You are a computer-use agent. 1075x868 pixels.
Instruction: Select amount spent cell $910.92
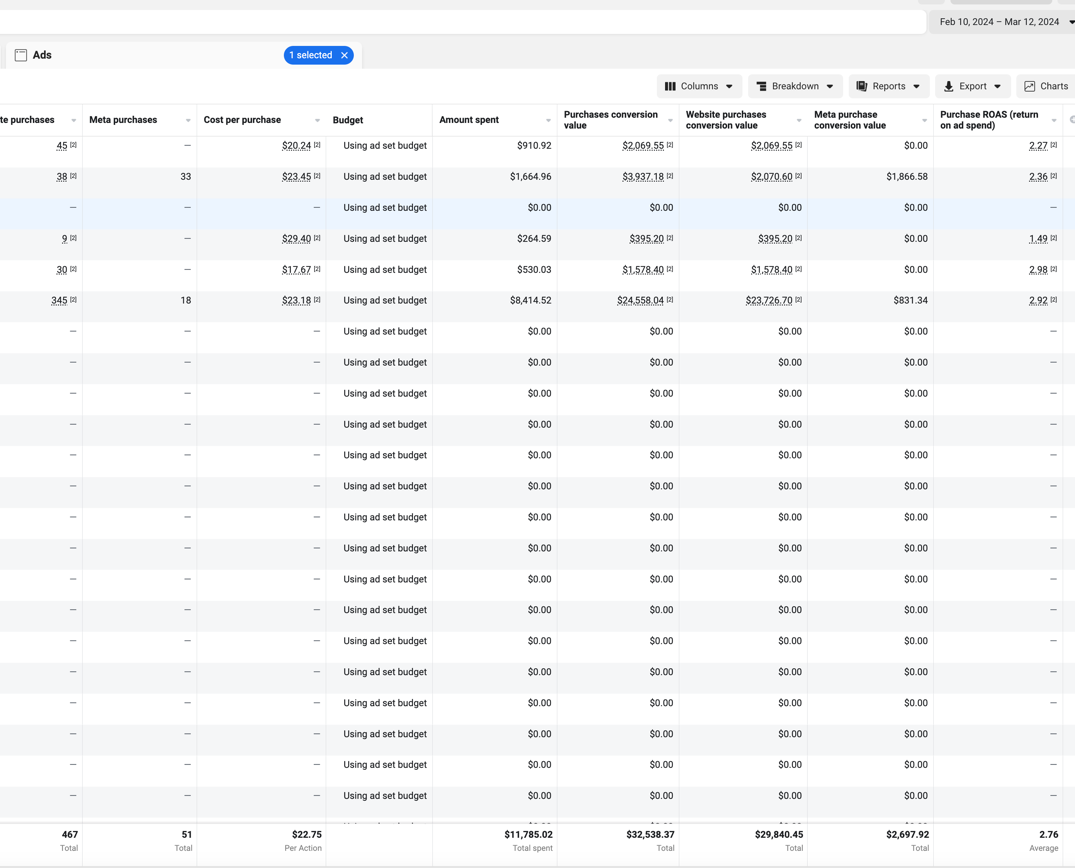[534, 145]
